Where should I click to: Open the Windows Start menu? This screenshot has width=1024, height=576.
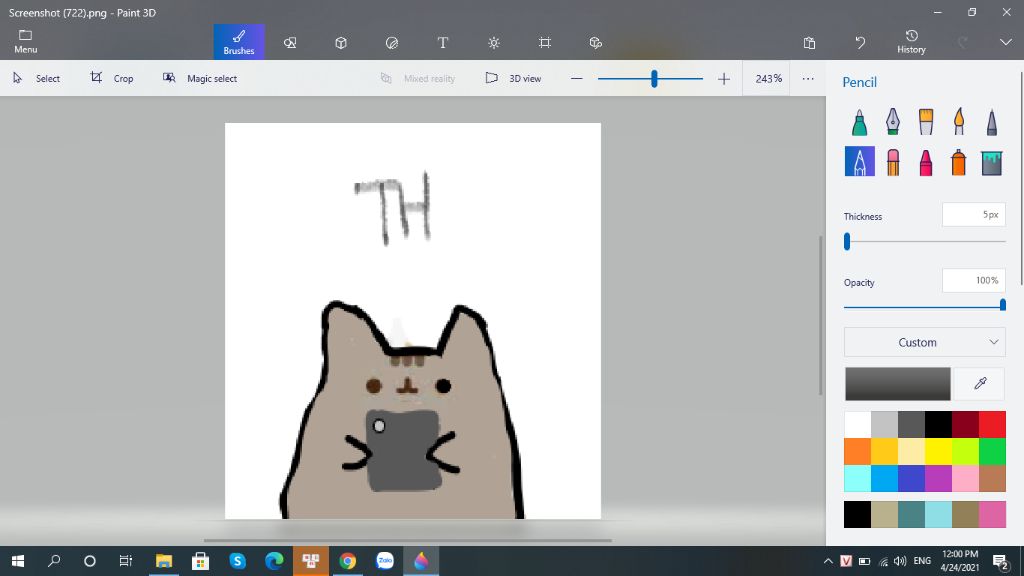coord(18,561)
